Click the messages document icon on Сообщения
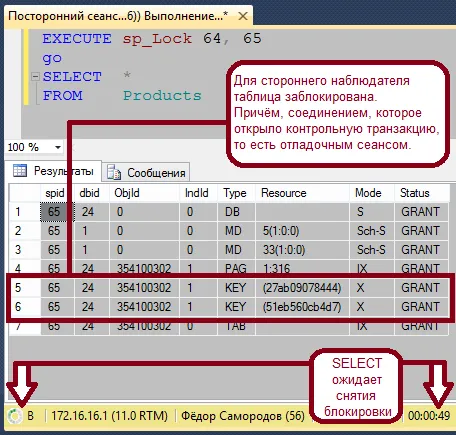The height and width of the screenshot is (435, 456). pos(114,172)
